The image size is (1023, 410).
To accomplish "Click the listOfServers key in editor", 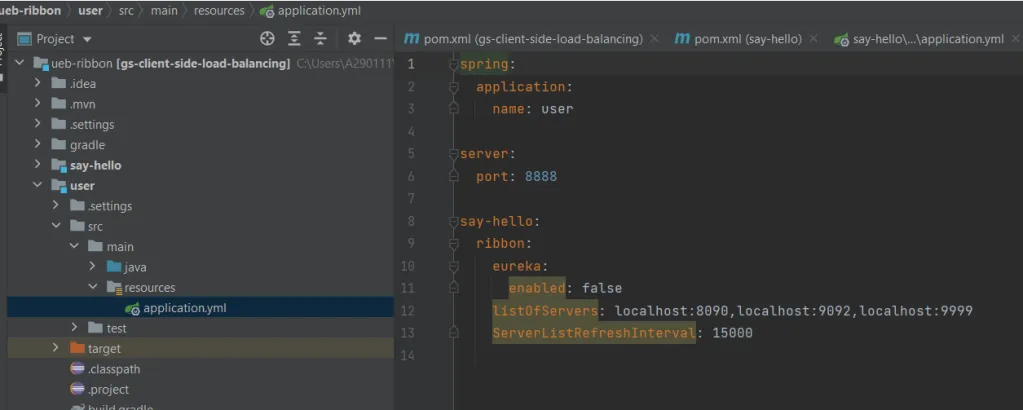I will pyautogui.click(x=545, y=311).
